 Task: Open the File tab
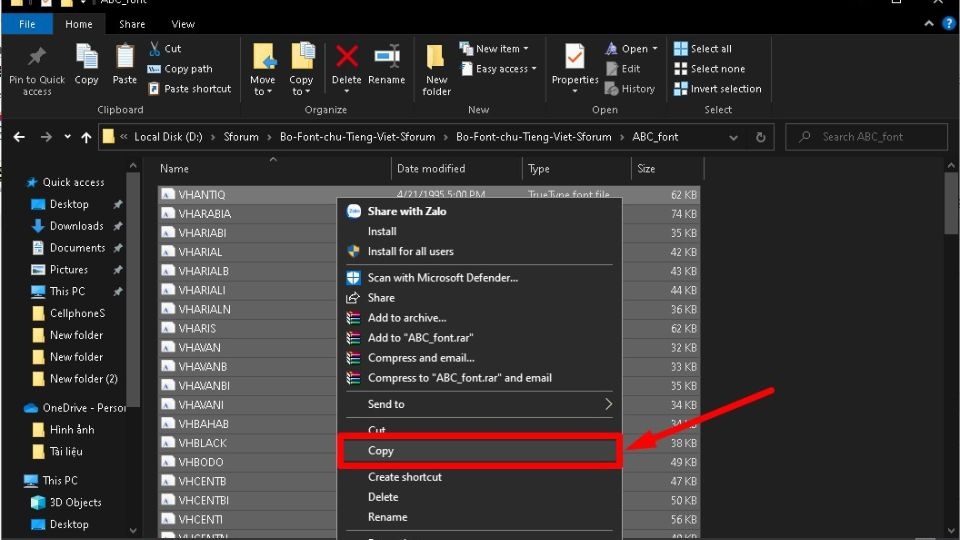(x=27, y=24)
